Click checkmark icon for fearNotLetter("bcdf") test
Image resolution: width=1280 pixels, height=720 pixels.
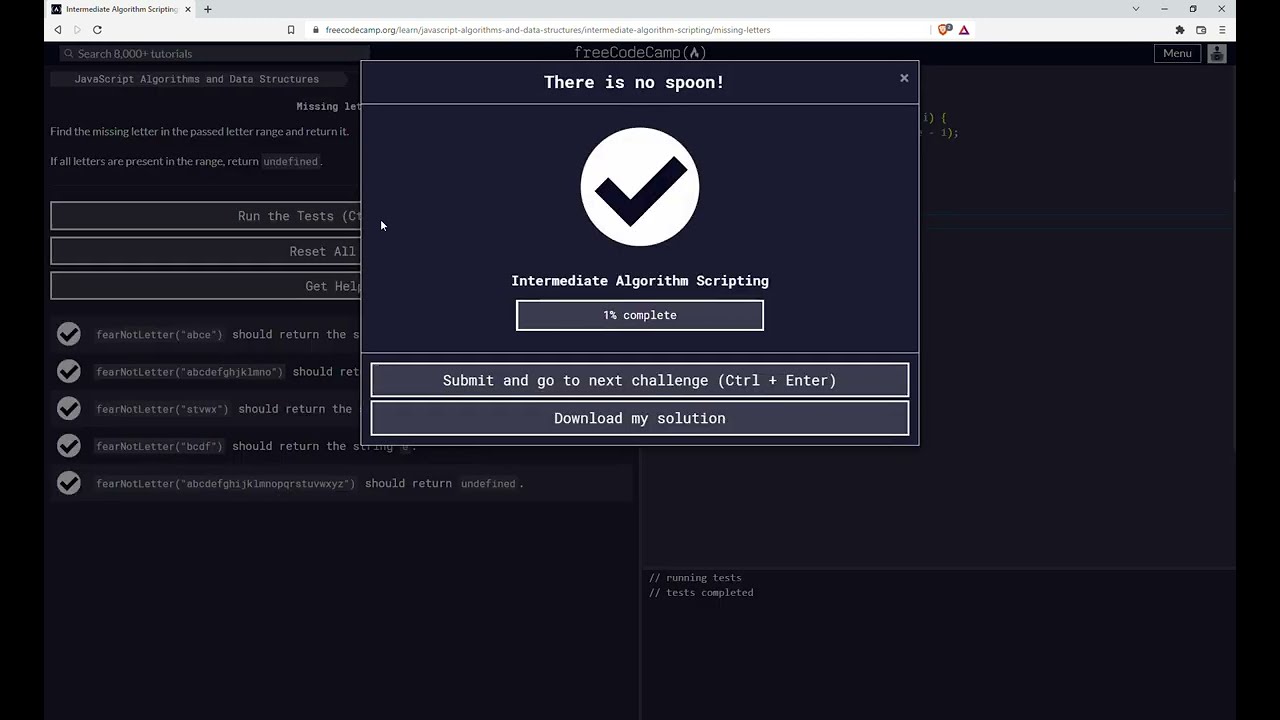pyautogui.click(x=68, y=445)
